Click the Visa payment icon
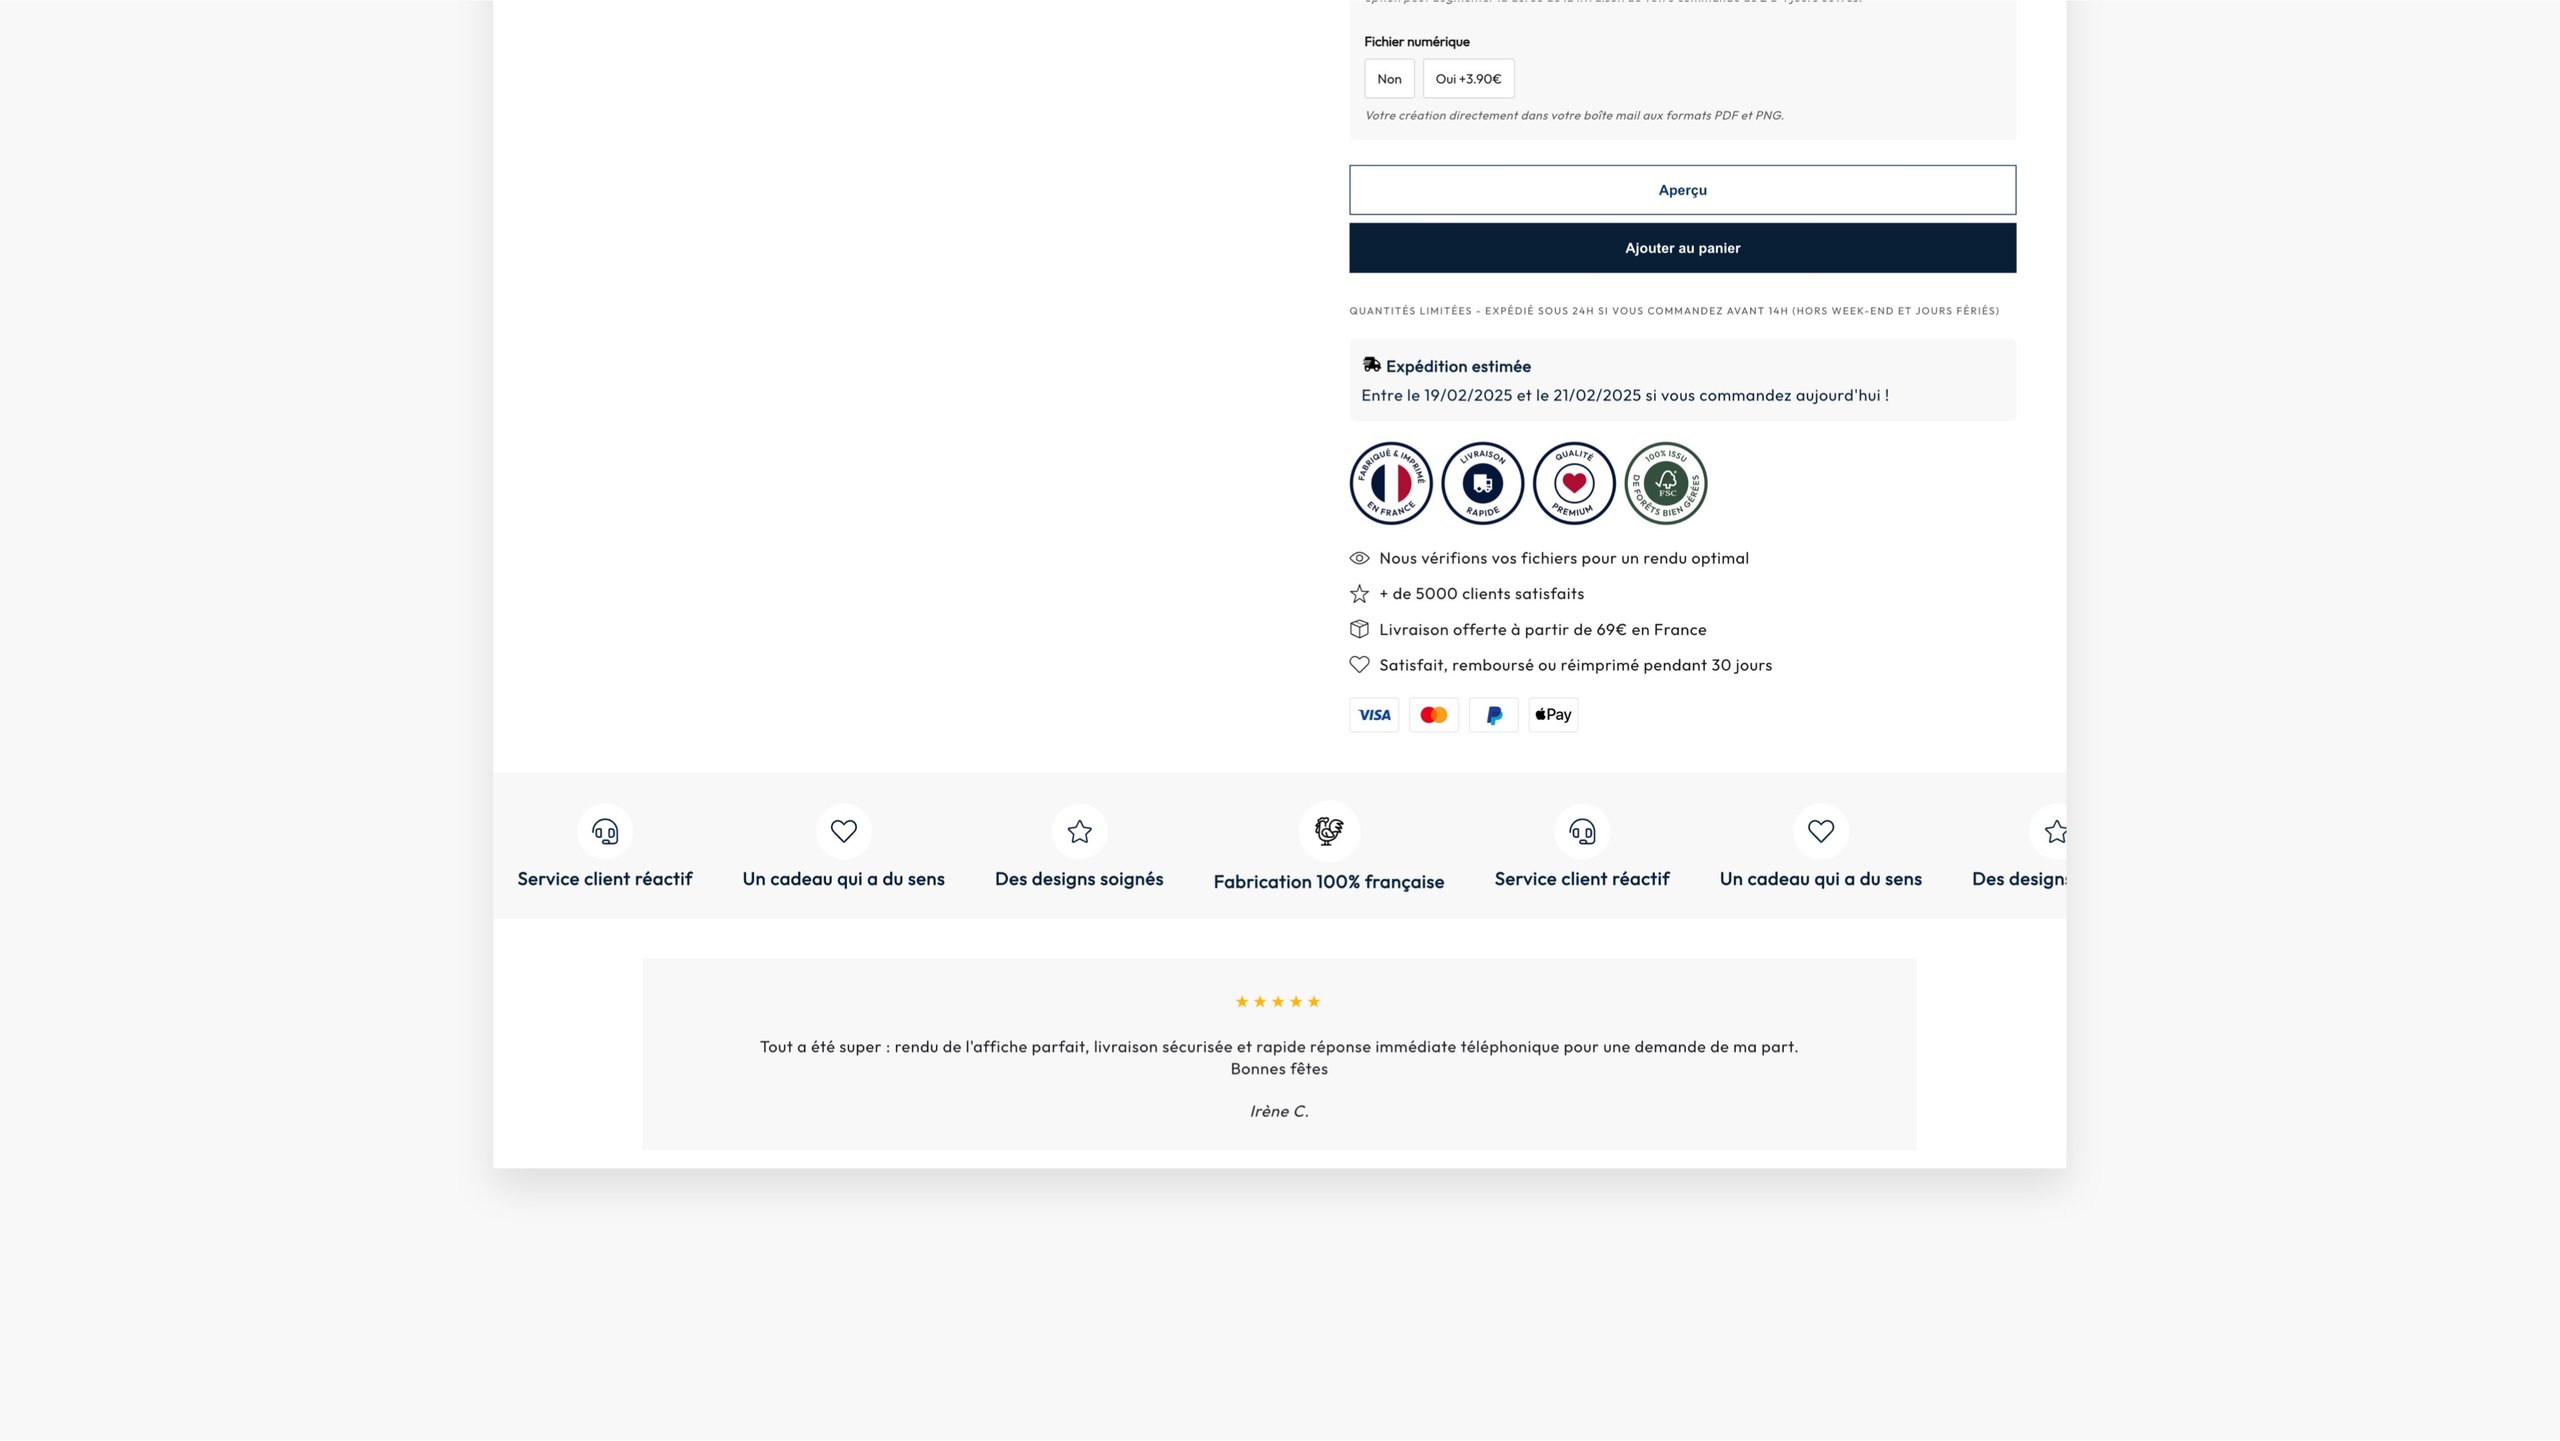The height and width of the screenshot is (1441, 2560). coord(1374,715)
